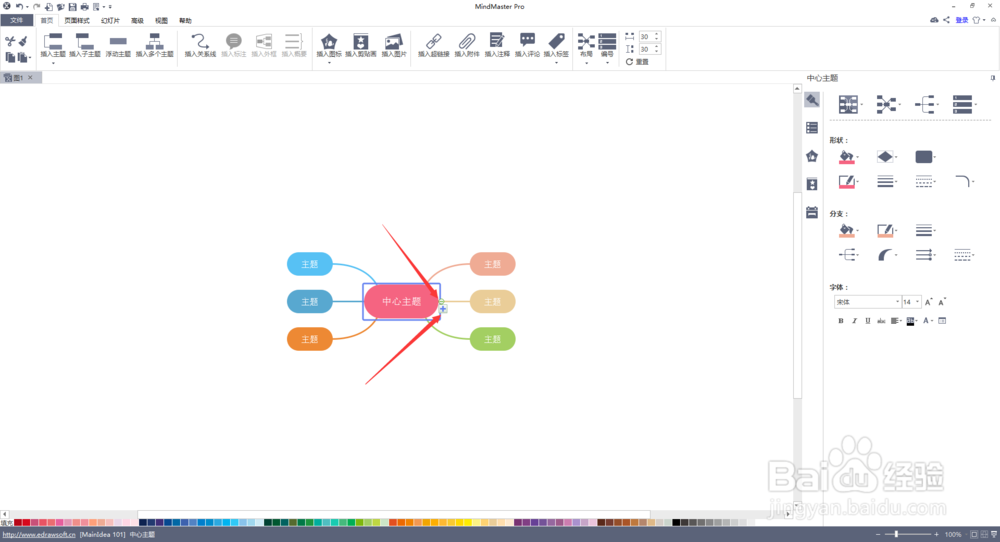
Task: Open the Help (帮助) tab
Action: (186, 20)
